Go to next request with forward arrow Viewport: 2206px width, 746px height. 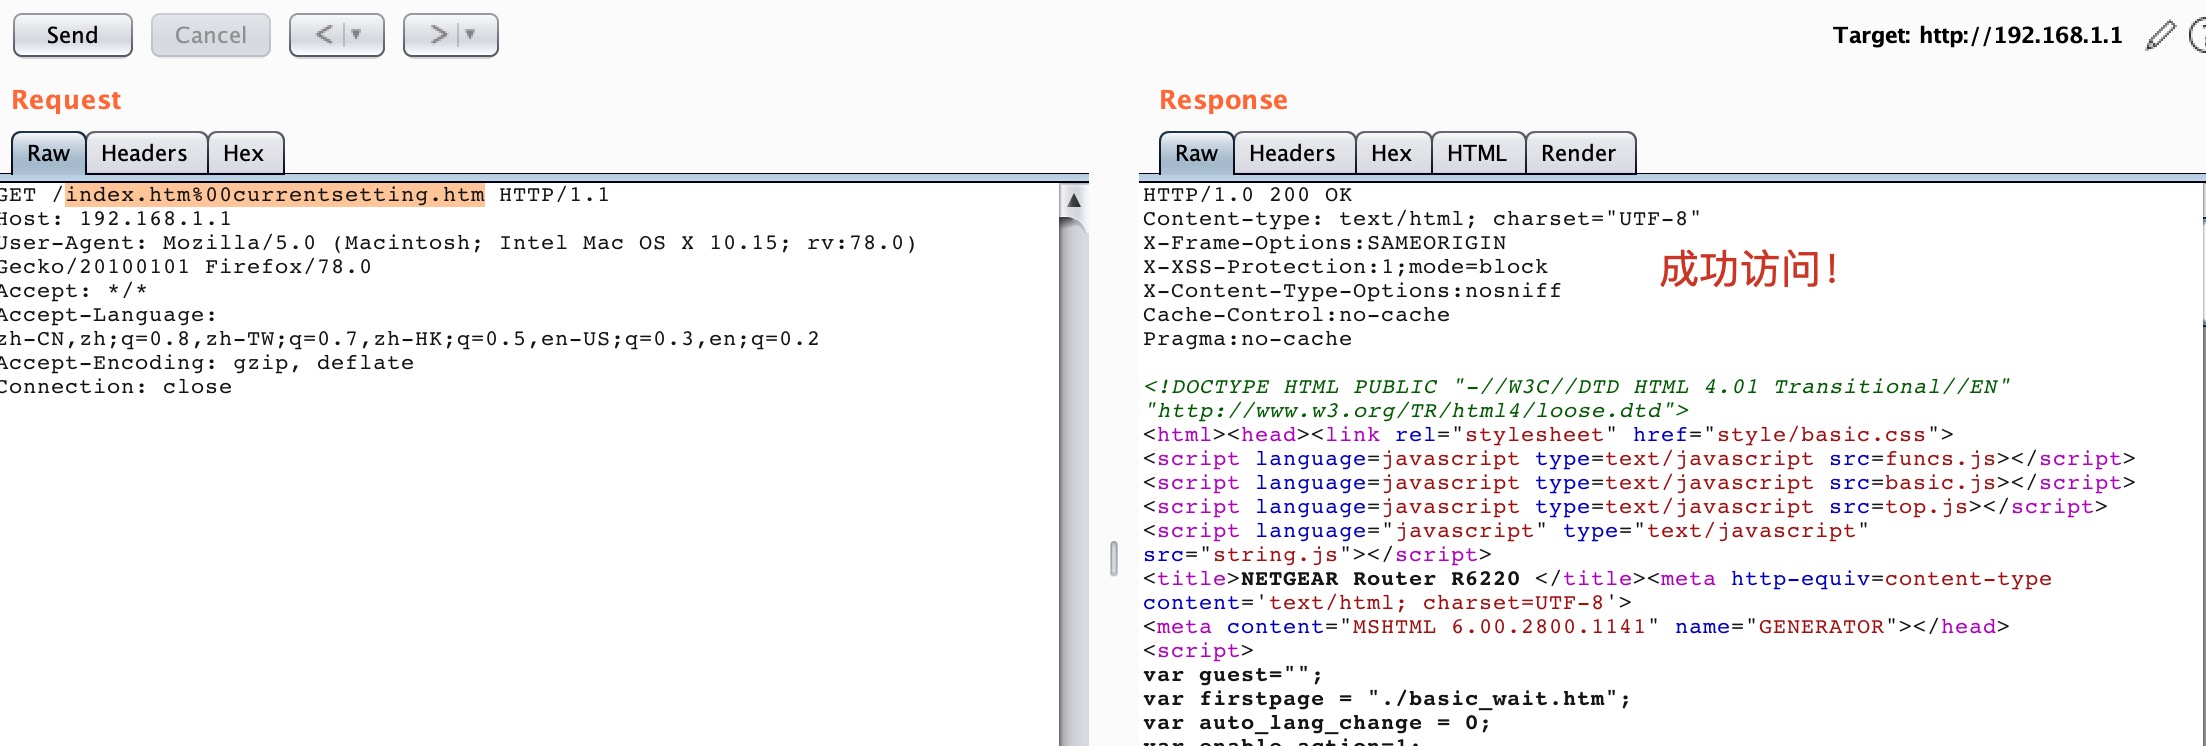pyautogui.click(x=437, y=35)
